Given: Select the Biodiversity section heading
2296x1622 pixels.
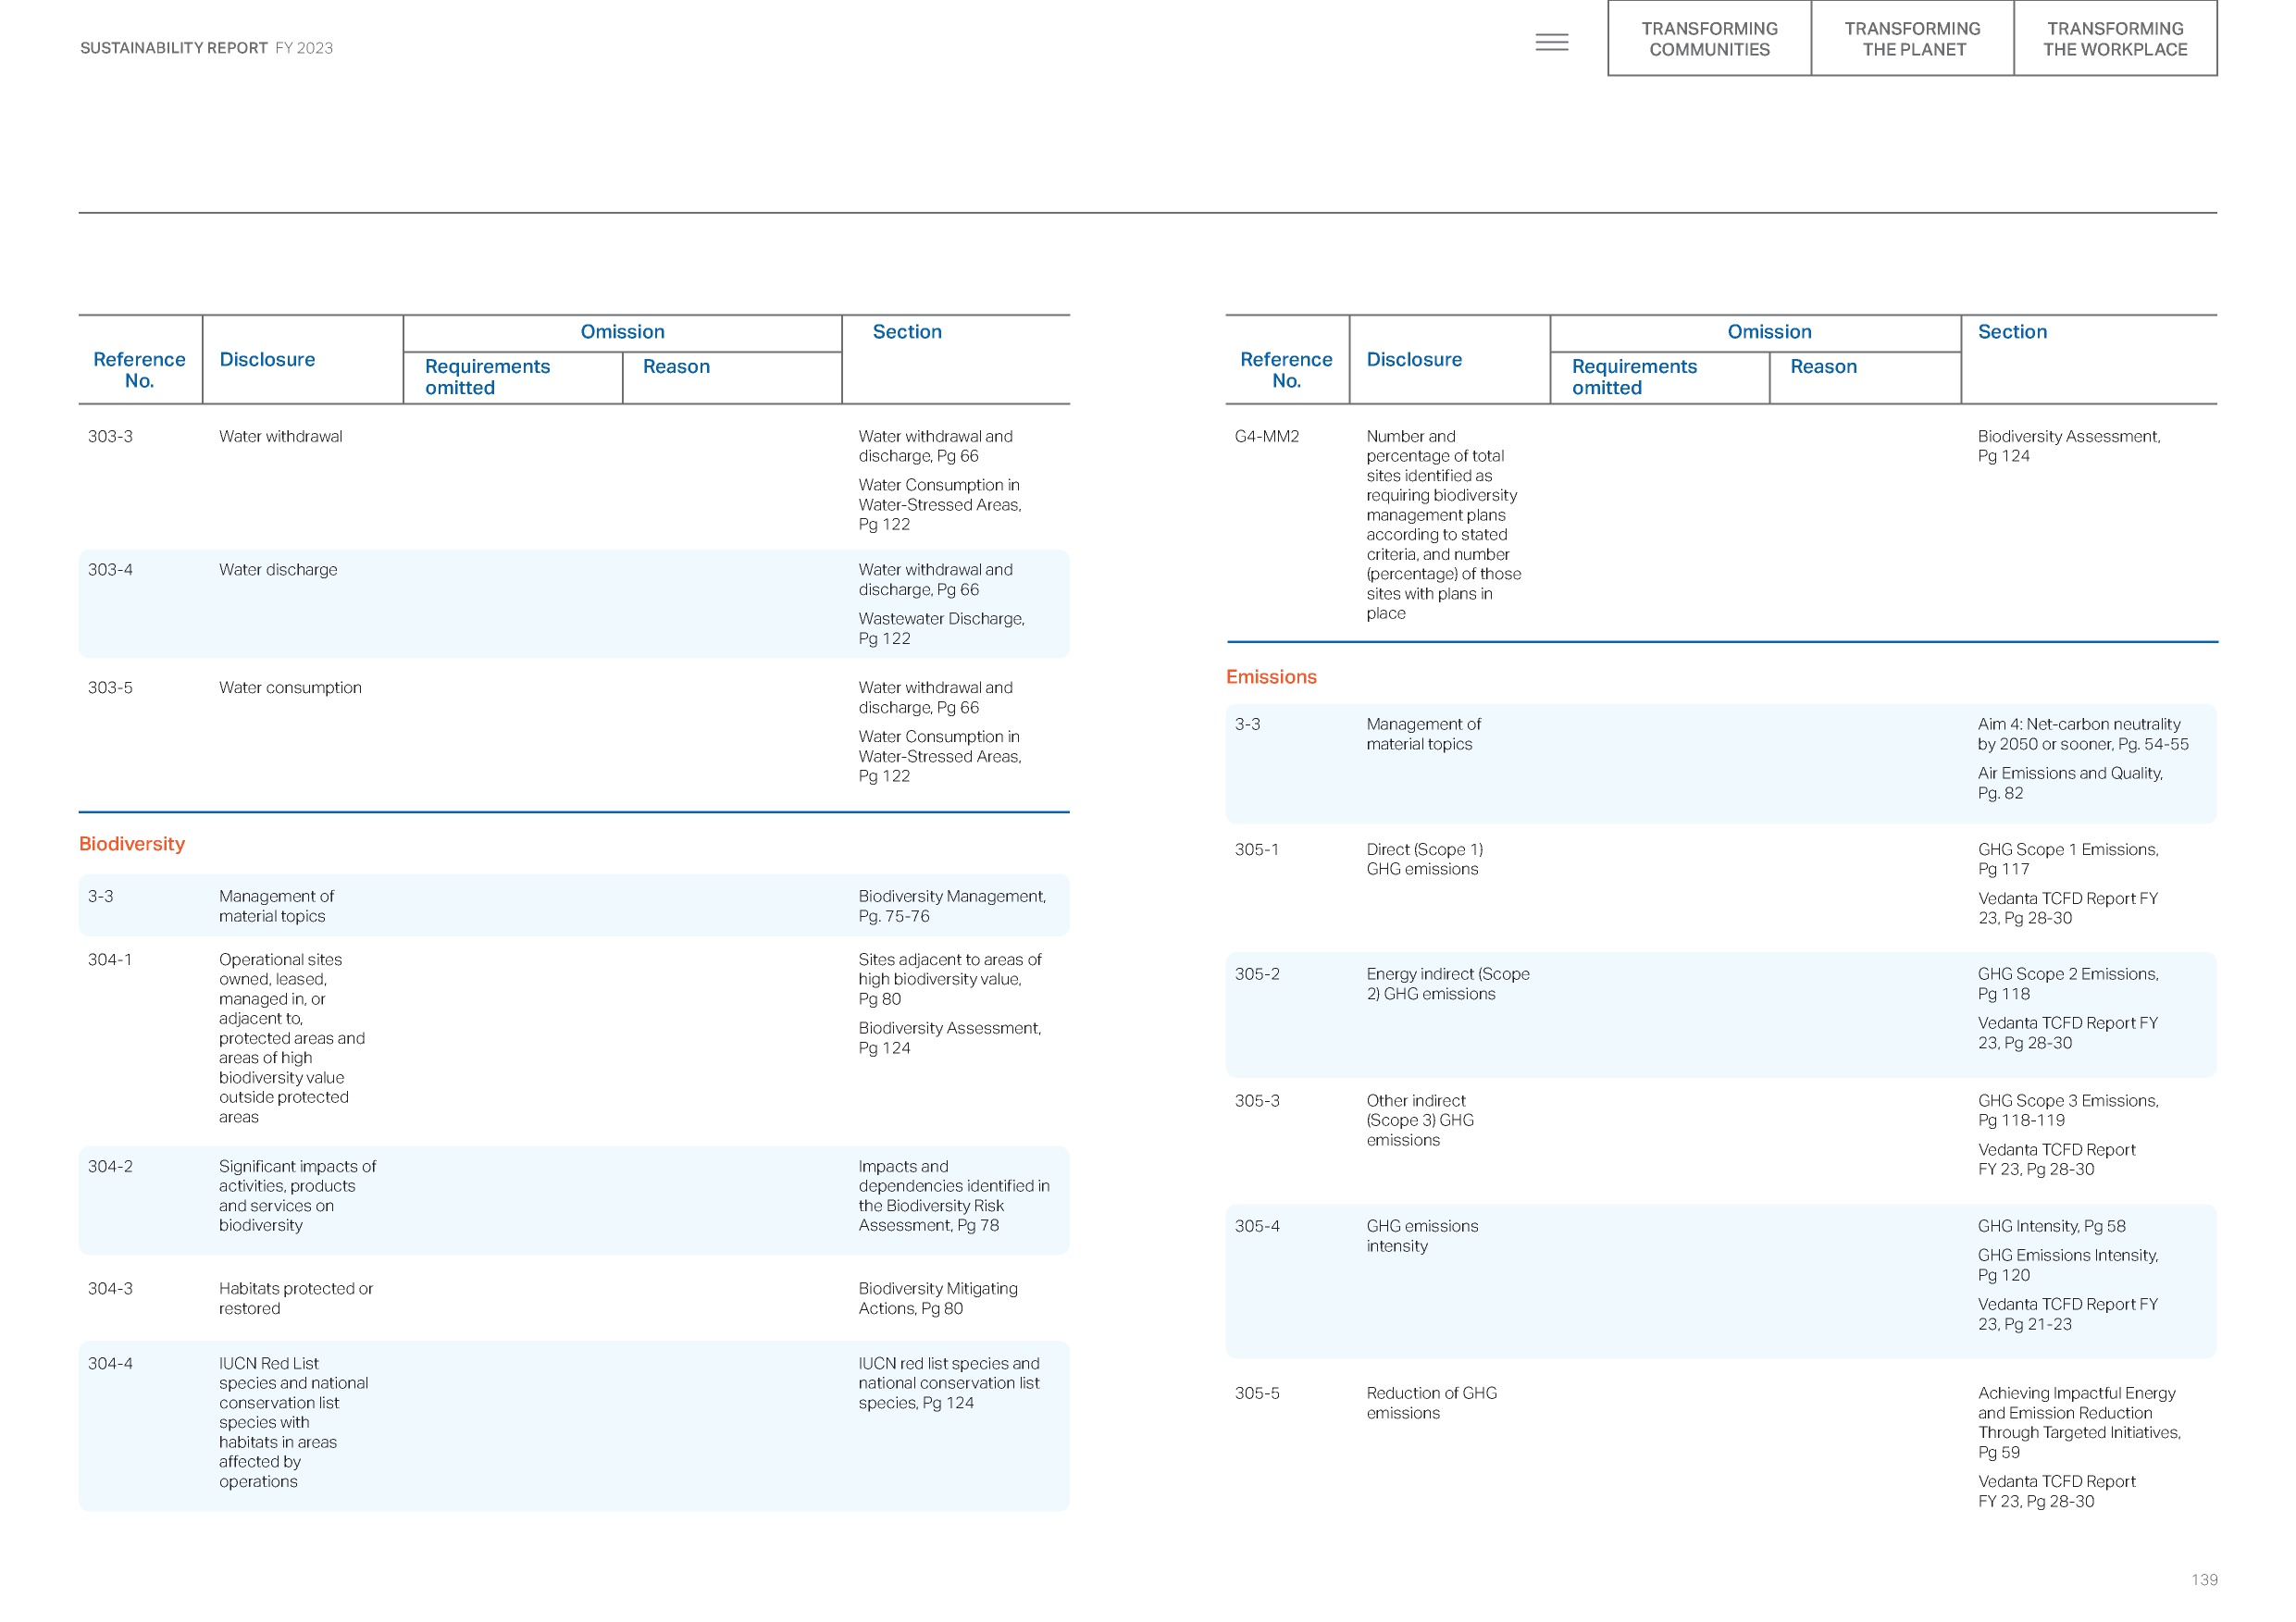Looking at the screenshot, I should pos(132,844).
